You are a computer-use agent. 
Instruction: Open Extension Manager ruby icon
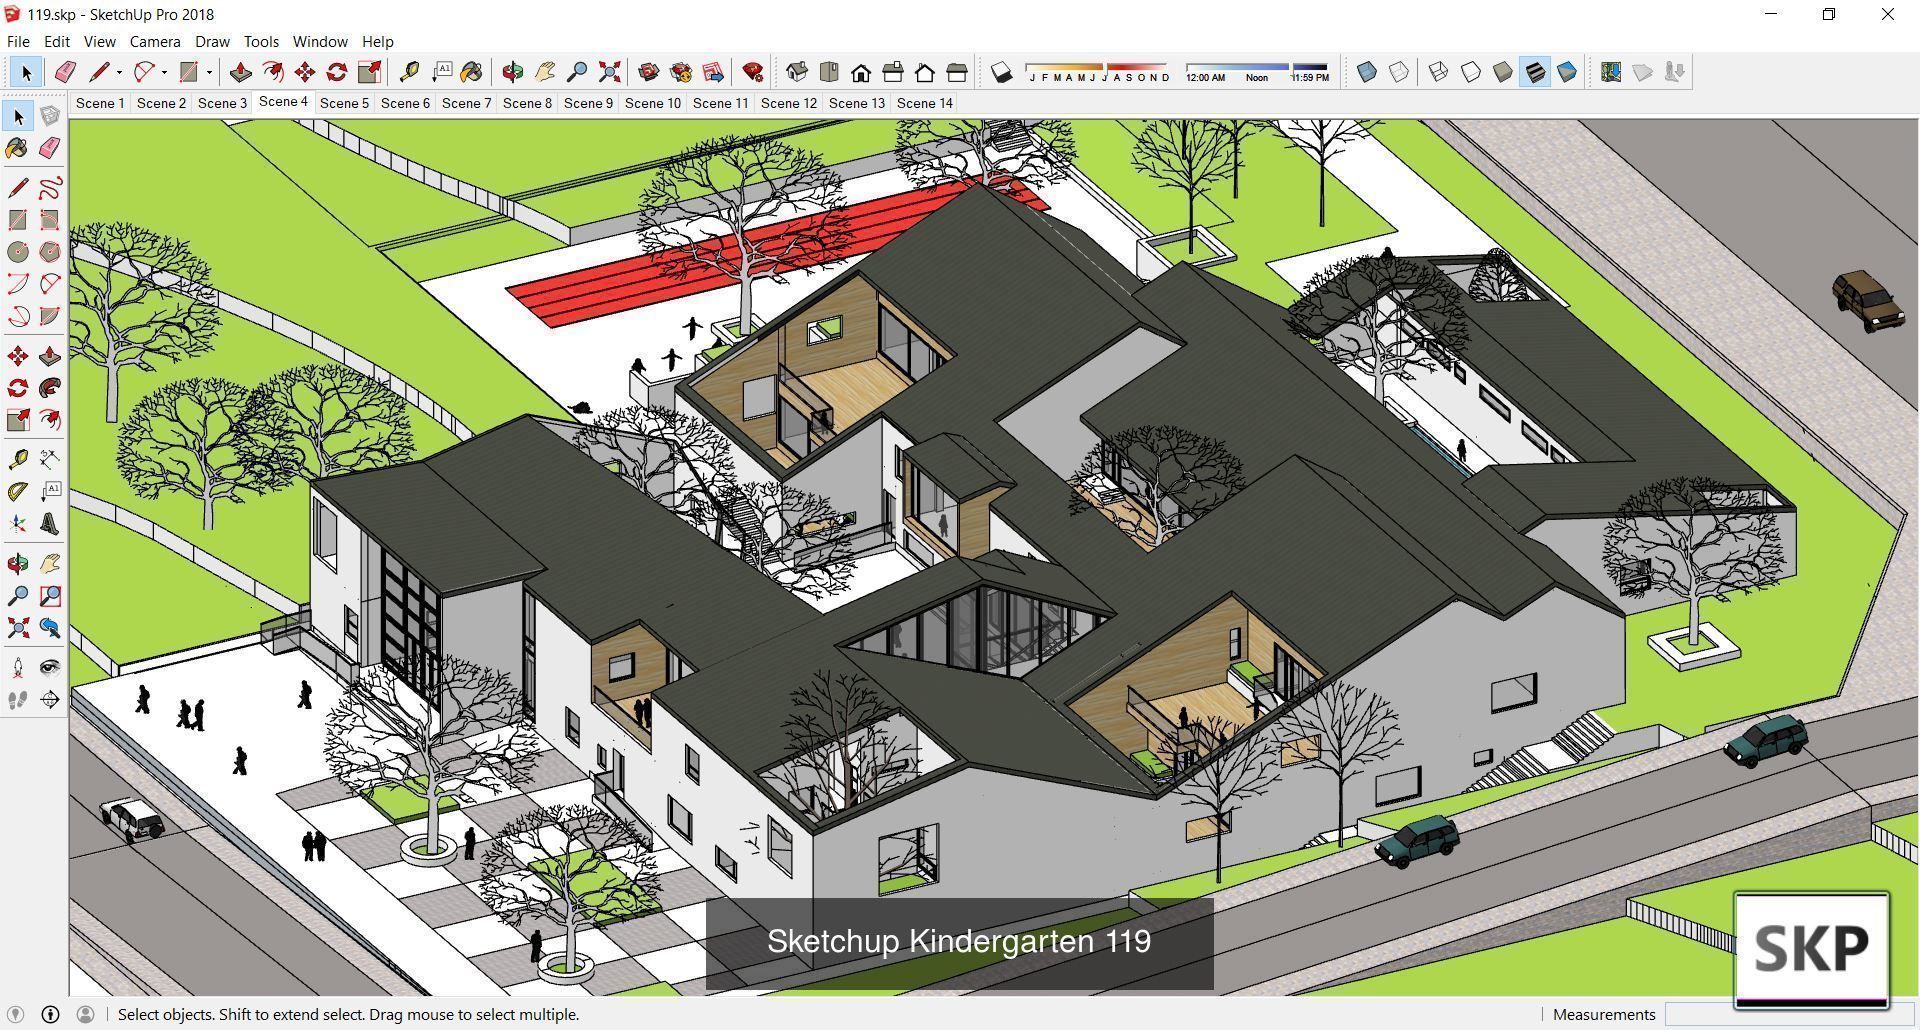(x=753, y=72)
